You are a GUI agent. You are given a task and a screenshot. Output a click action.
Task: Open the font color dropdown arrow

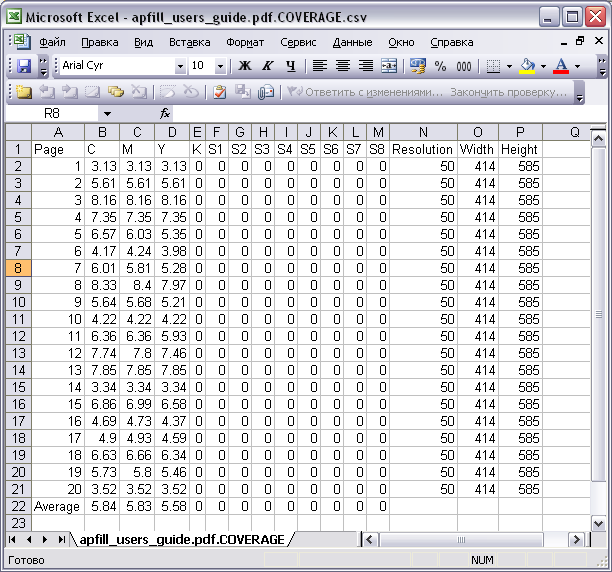(577, 66)
